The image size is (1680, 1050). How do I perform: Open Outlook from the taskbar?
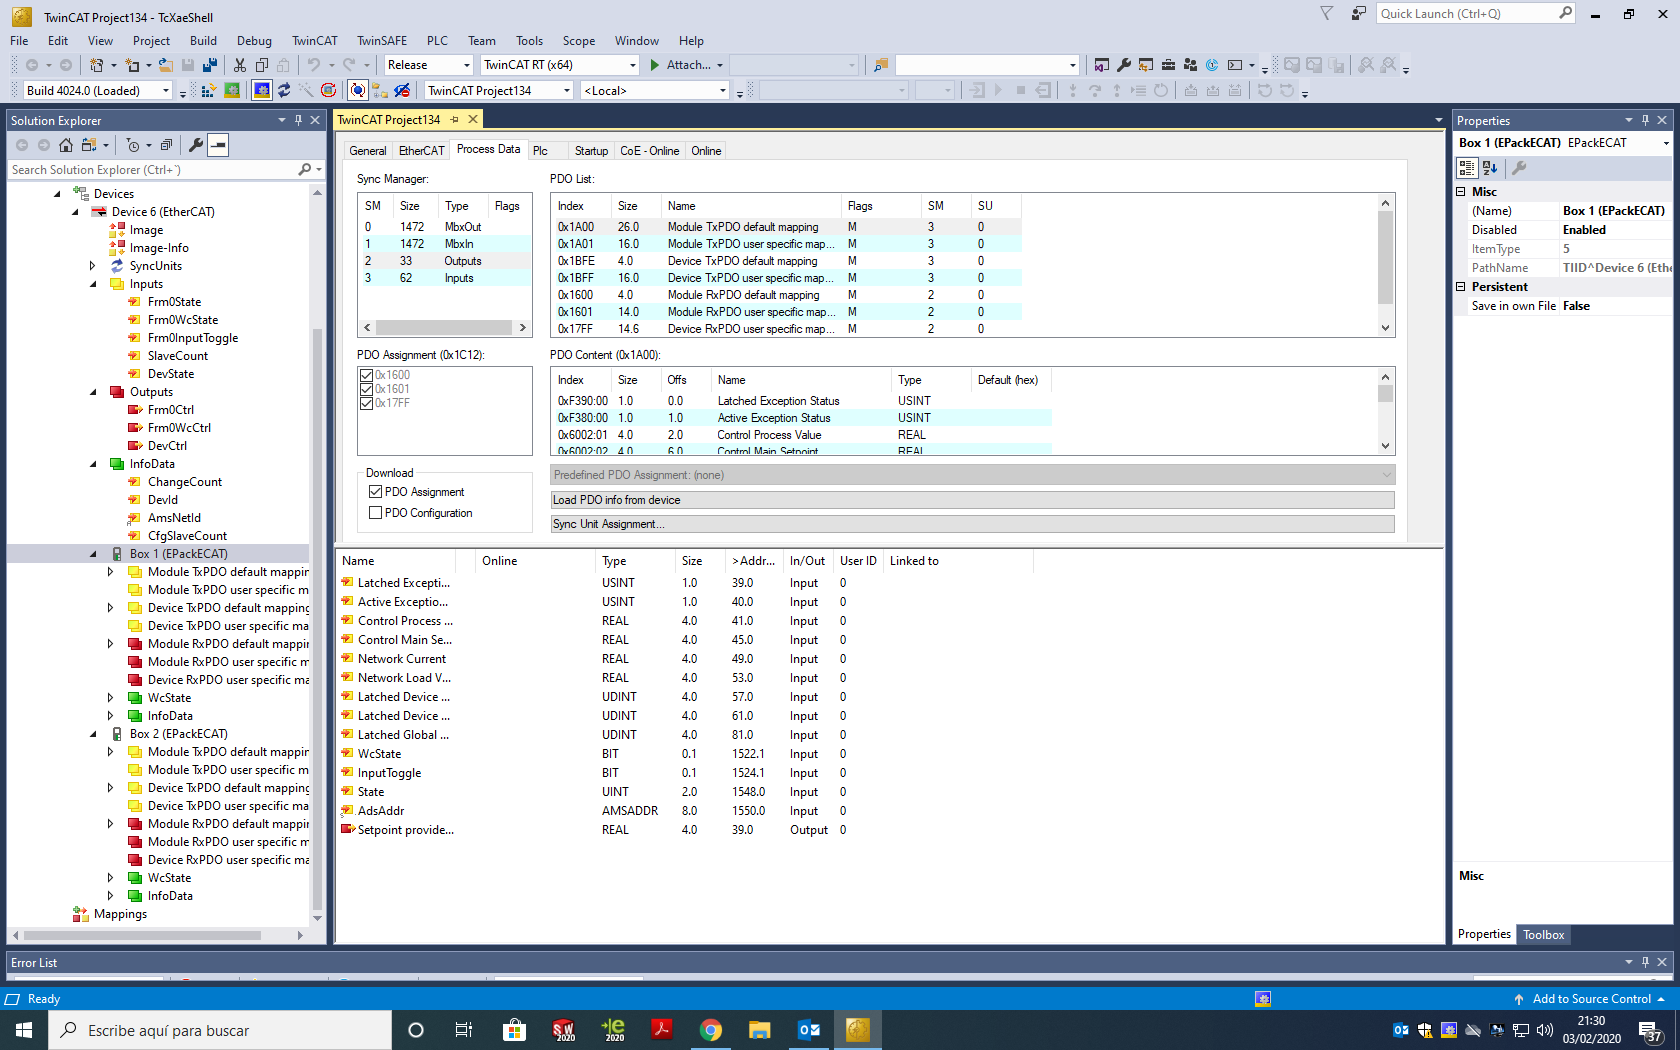tap(809, 1030)
